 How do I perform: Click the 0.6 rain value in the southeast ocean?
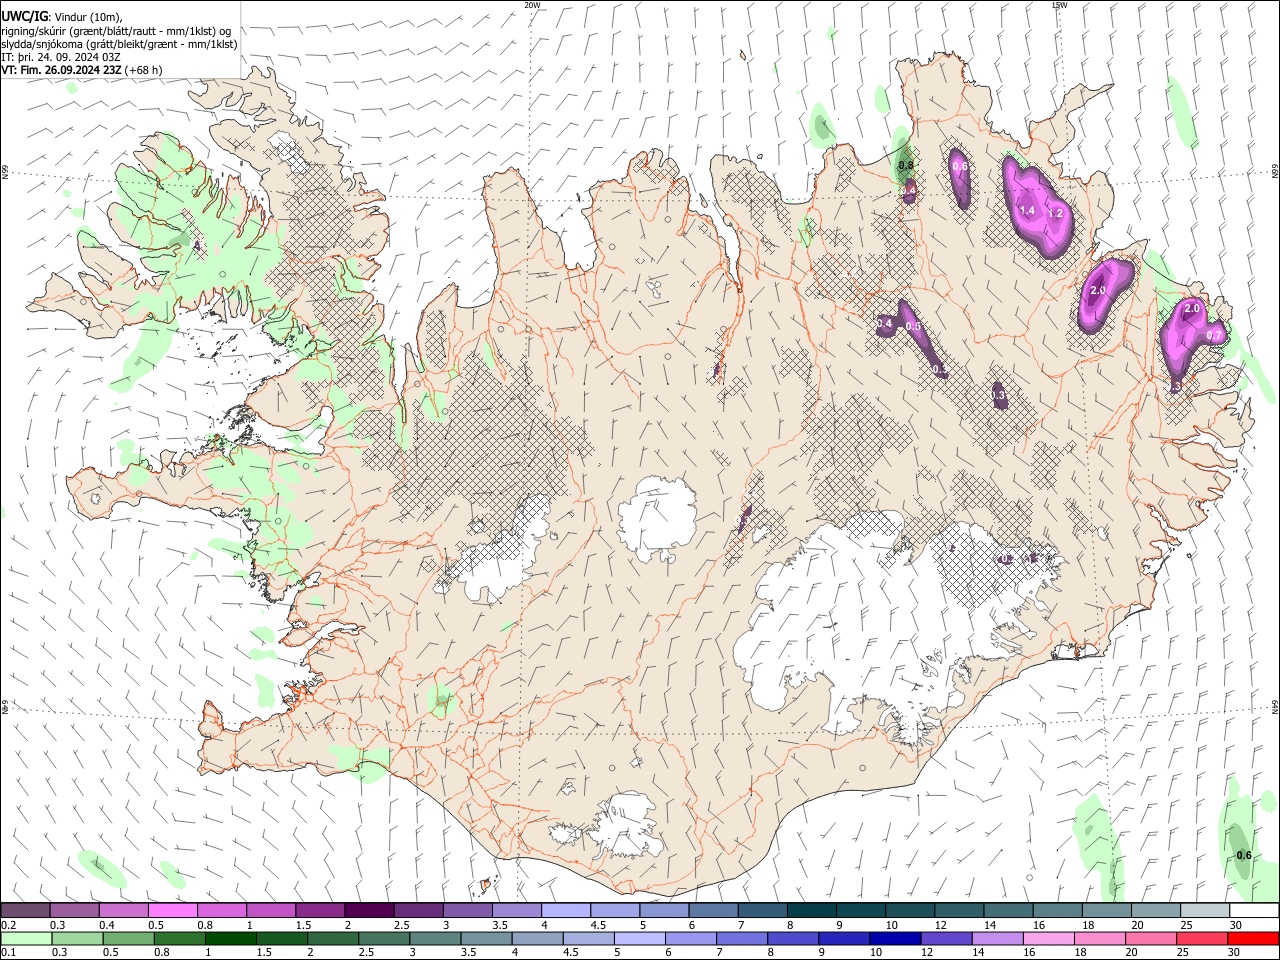(1244, 855)
